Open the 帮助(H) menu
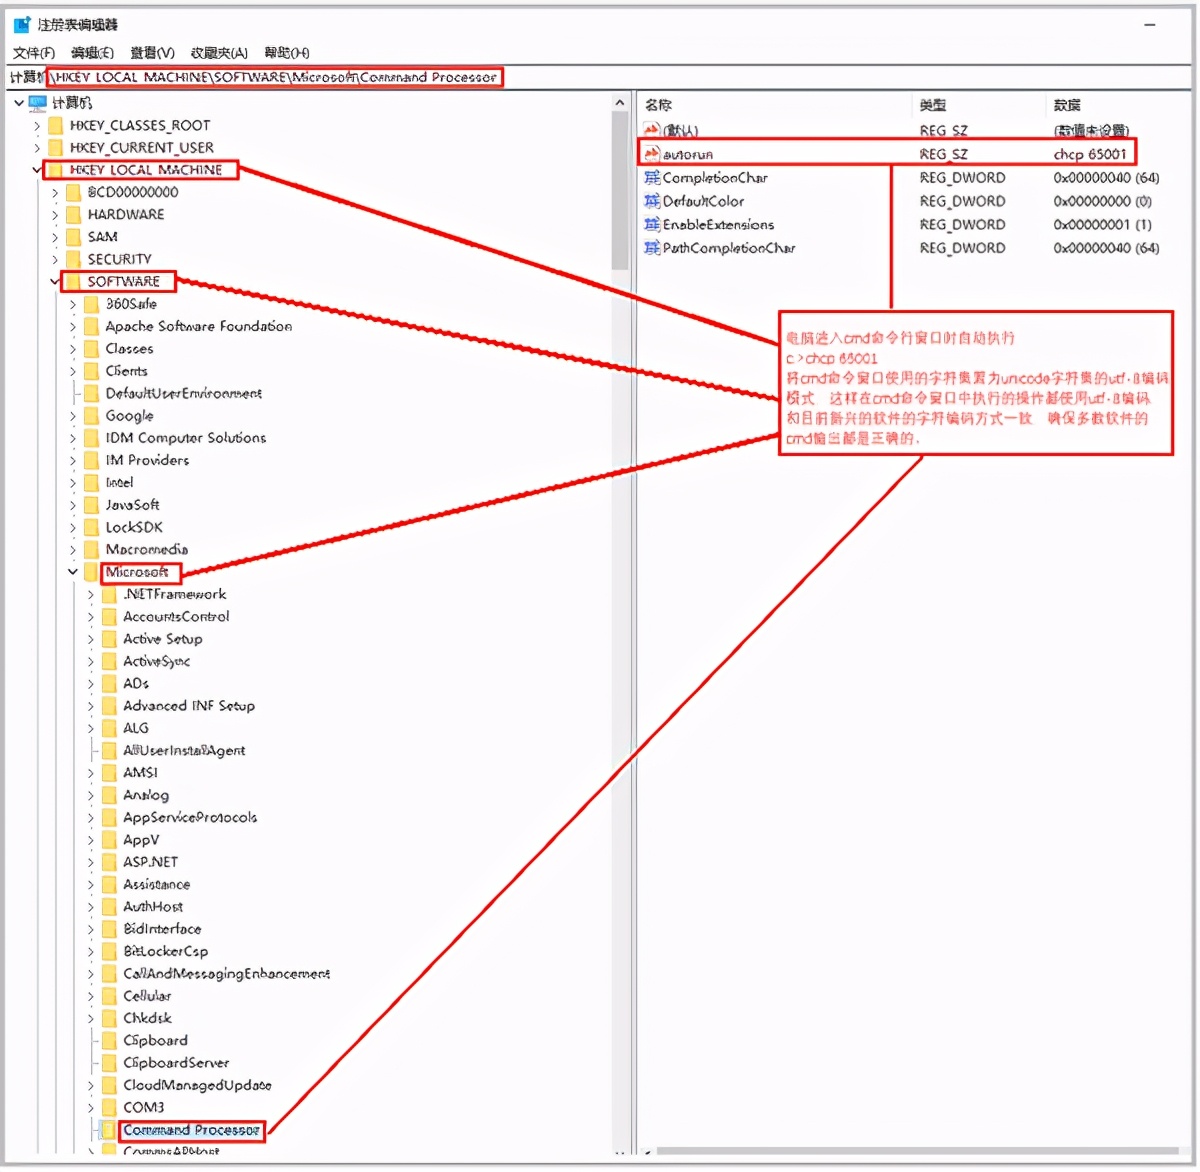The image size is (1200, 1172). click(x=286, y=53)
